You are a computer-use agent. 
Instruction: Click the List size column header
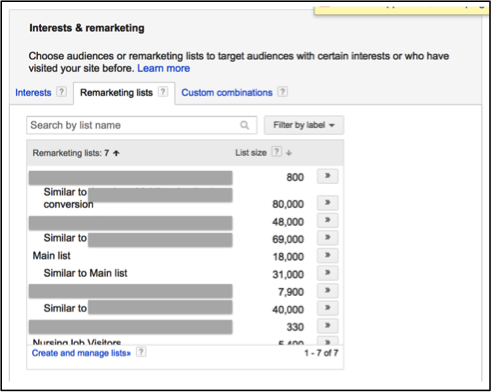click(x=251, y=153)
